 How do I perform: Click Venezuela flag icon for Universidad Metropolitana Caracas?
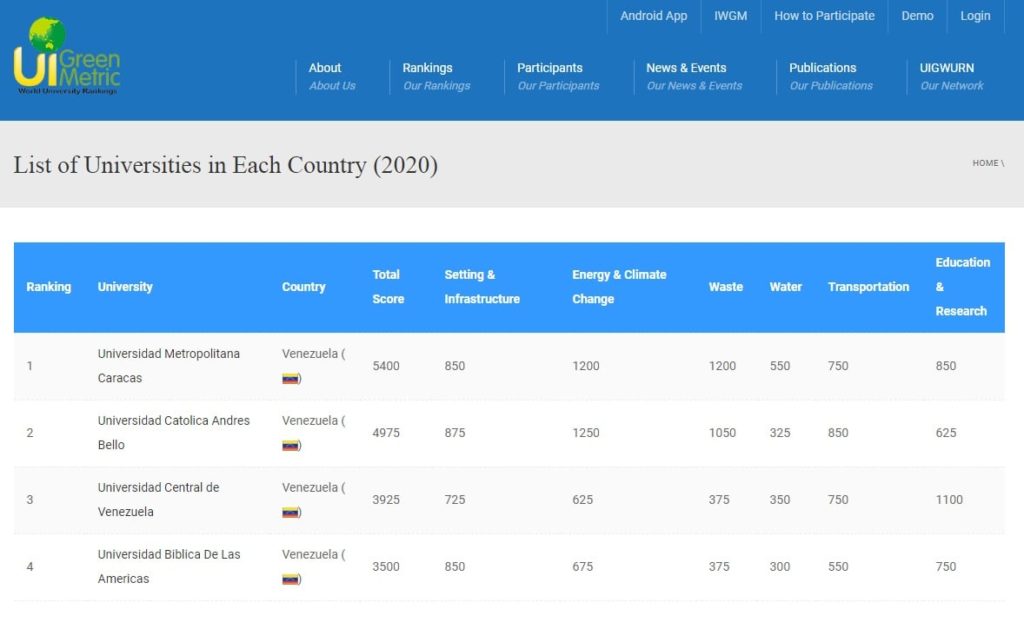pyautogui.click(x=291, y=379)
